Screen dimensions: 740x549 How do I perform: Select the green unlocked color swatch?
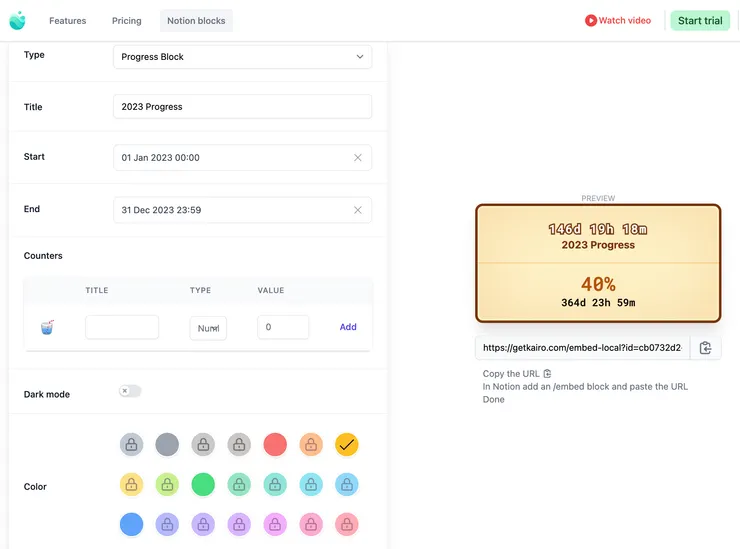coord(203,485)
